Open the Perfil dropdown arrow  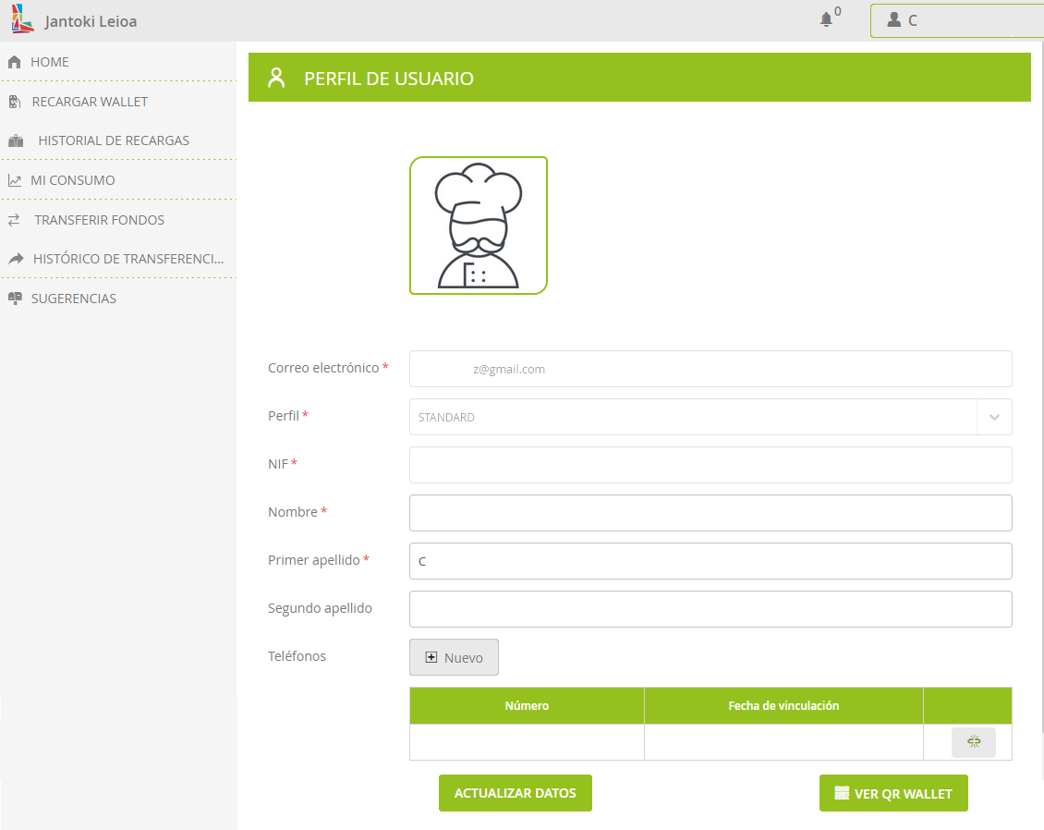(x=994, y=417)
